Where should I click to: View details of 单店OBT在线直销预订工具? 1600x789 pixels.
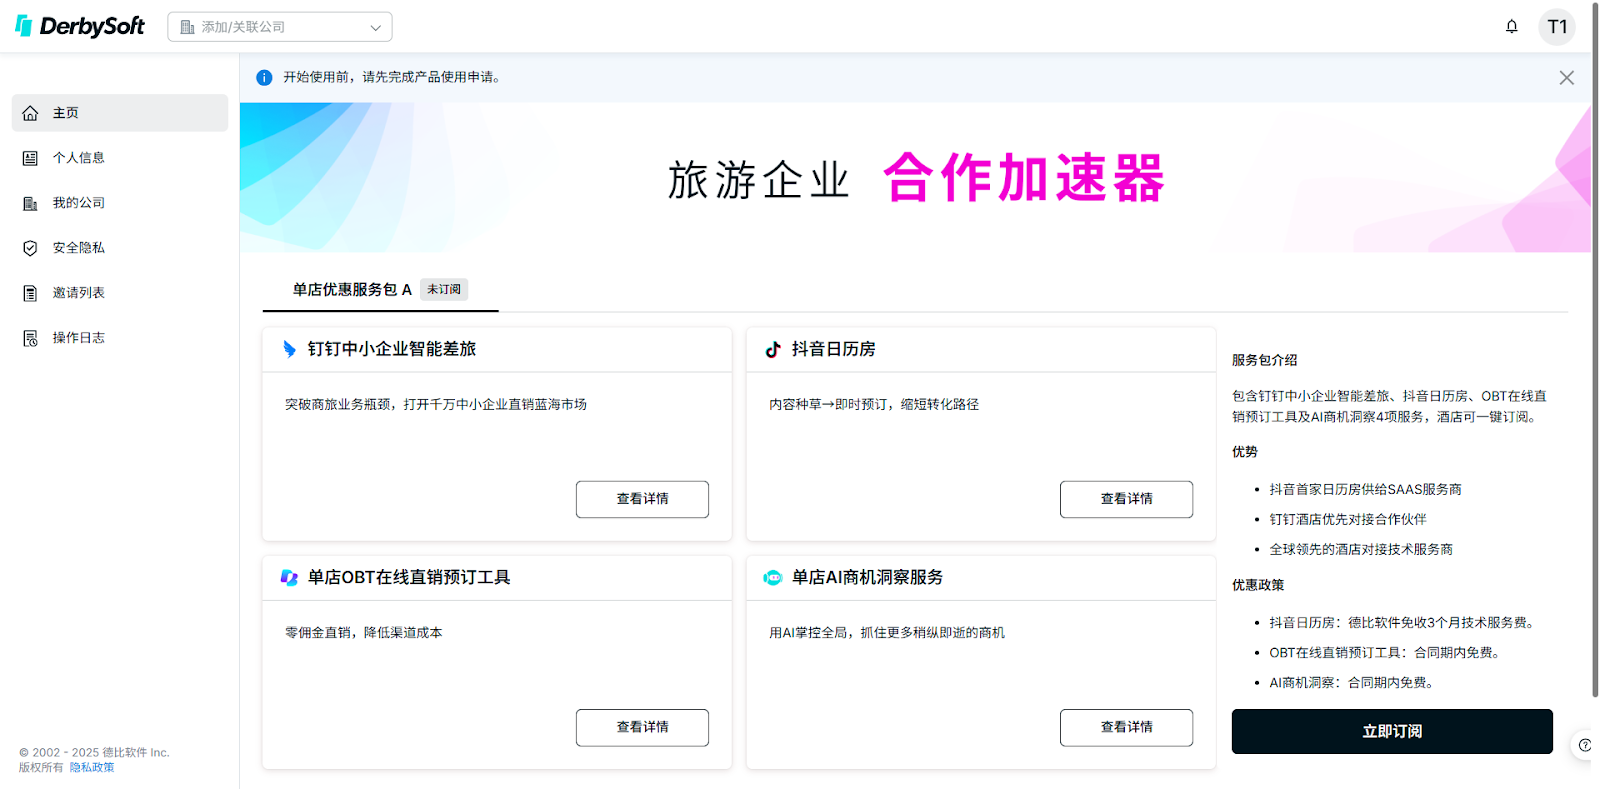[642, 727]
